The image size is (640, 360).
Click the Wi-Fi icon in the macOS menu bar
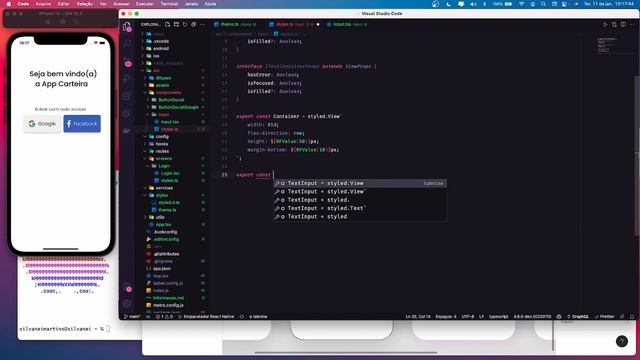[x=522, y=4]
